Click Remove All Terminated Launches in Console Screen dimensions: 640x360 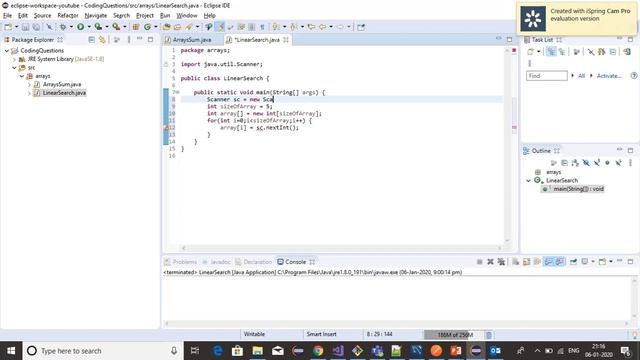click(x=501, y=262)
